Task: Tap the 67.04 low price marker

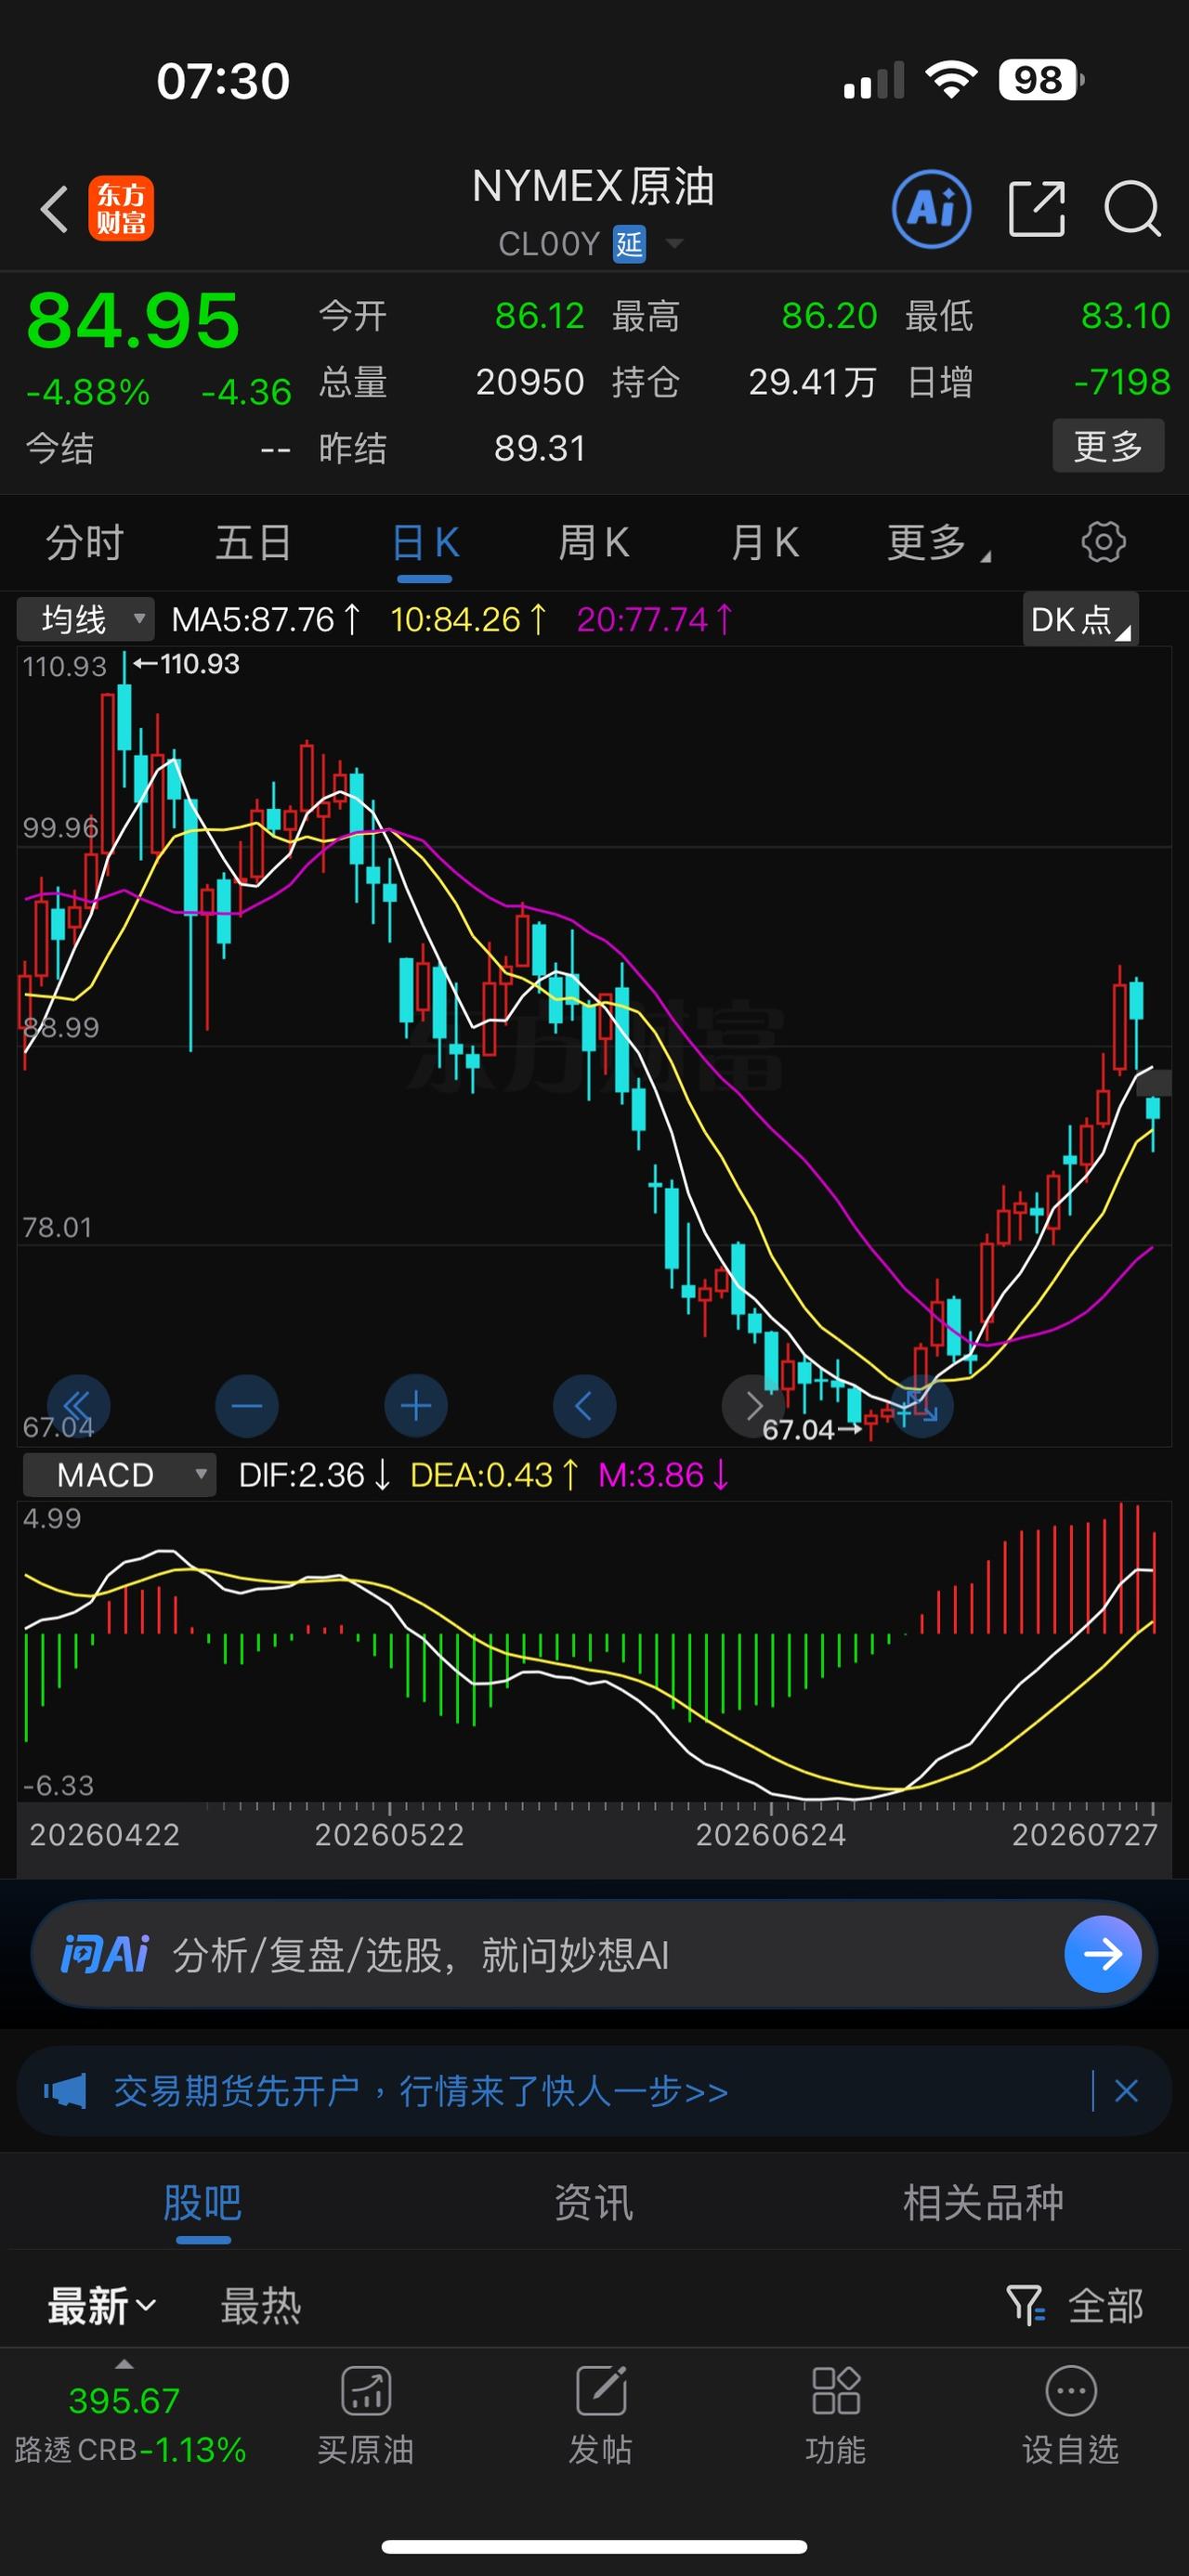Action: [x=811, y=1430]
